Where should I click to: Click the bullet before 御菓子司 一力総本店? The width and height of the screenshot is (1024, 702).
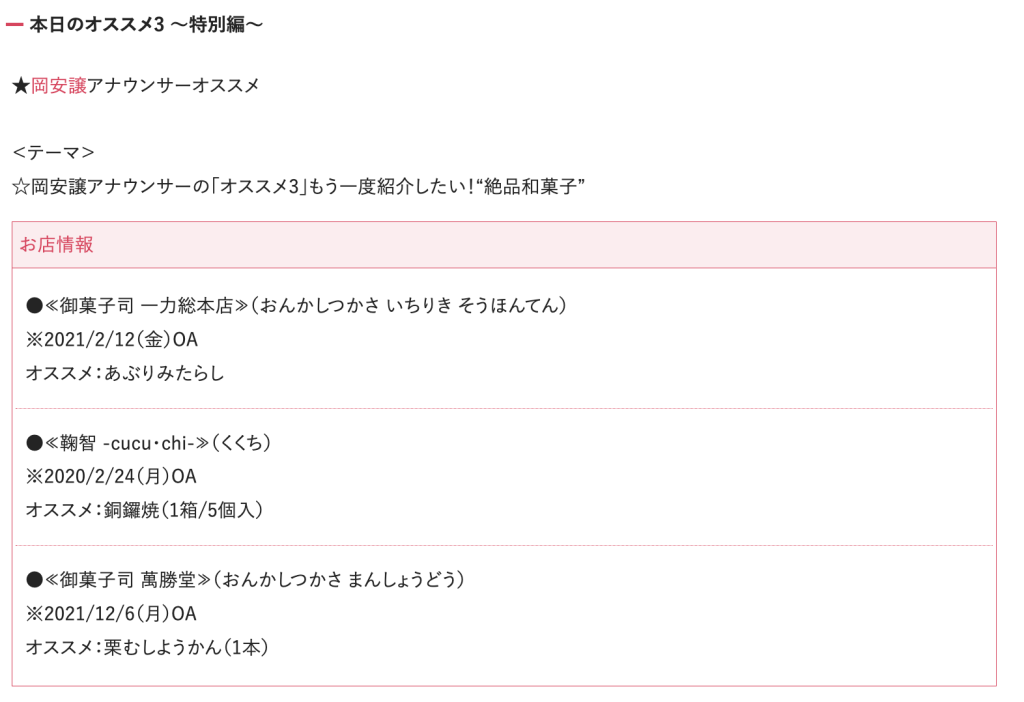pyautogui.click(x=35, y=305)
